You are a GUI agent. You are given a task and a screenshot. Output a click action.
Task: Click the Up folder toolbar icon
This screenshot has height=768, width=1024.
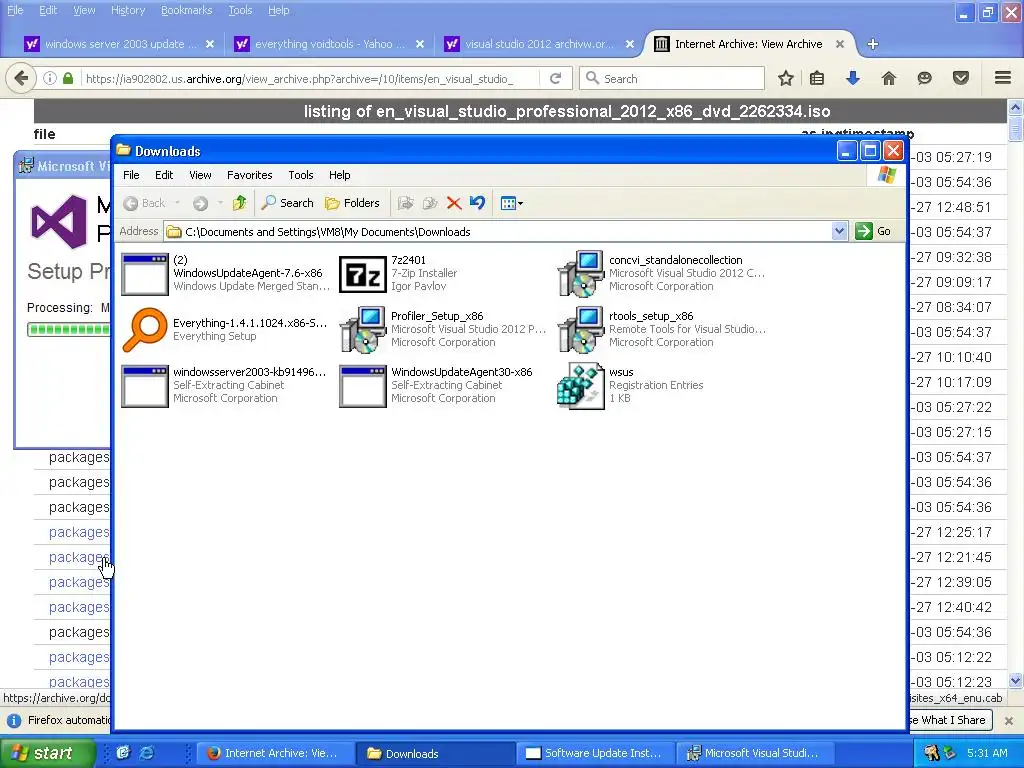240,203
